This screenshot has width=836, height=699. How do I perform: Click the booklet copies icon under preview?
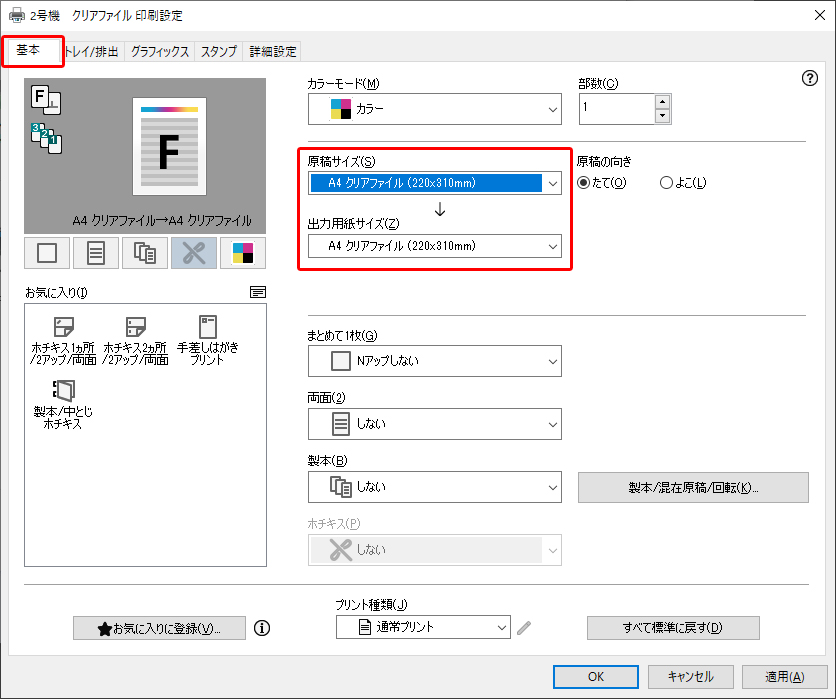click(145, 253)
